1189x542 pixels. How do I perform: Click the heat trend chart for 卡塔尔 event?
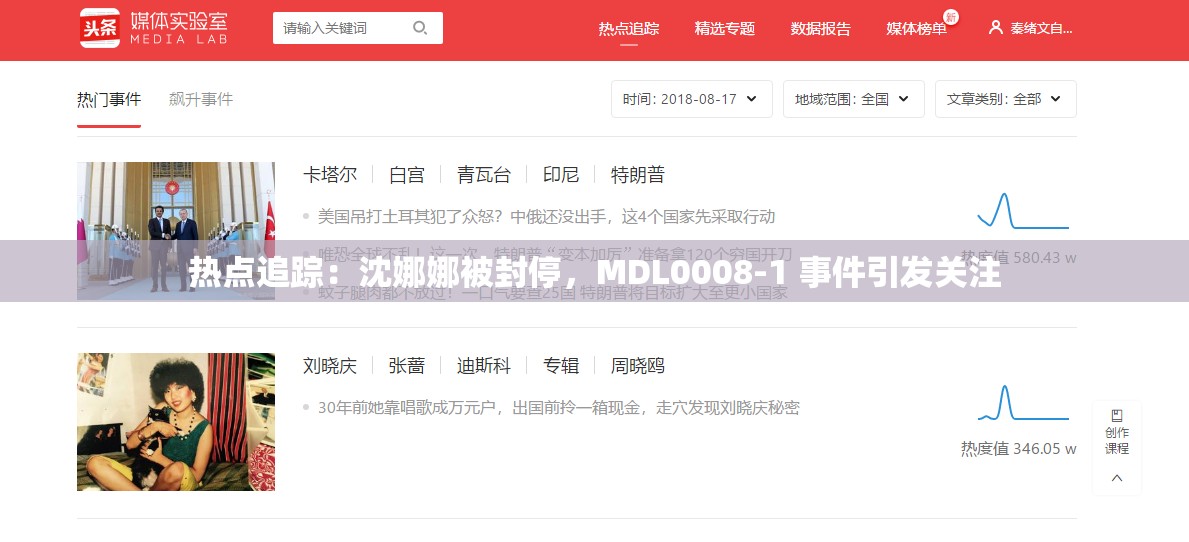coord(1023,211)
